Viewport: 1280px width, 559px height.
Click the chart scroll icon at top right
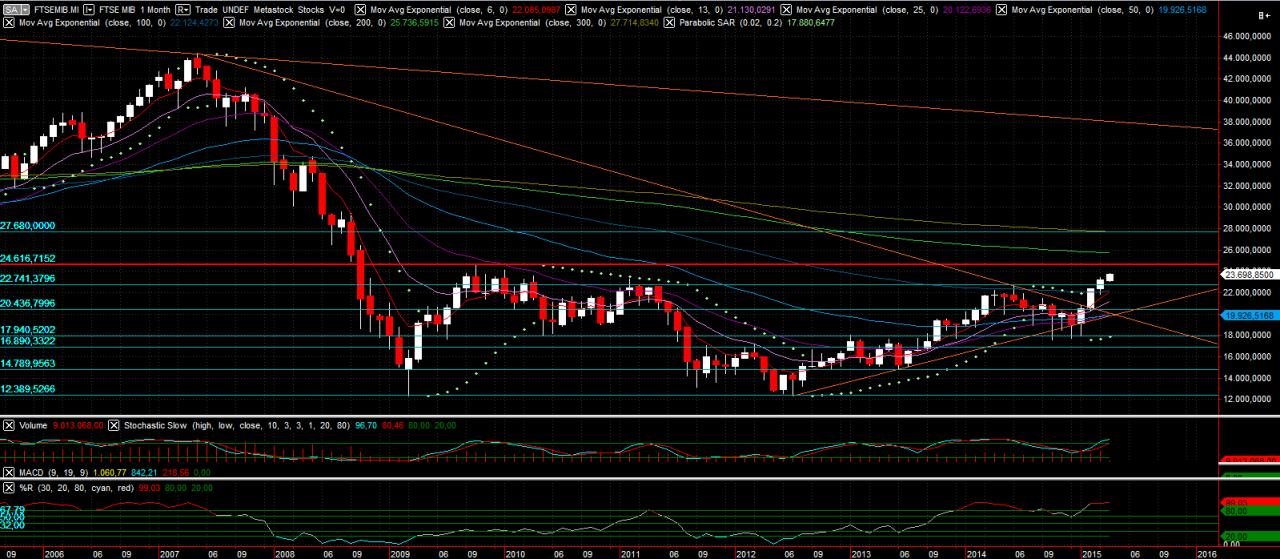point(1264,16)
